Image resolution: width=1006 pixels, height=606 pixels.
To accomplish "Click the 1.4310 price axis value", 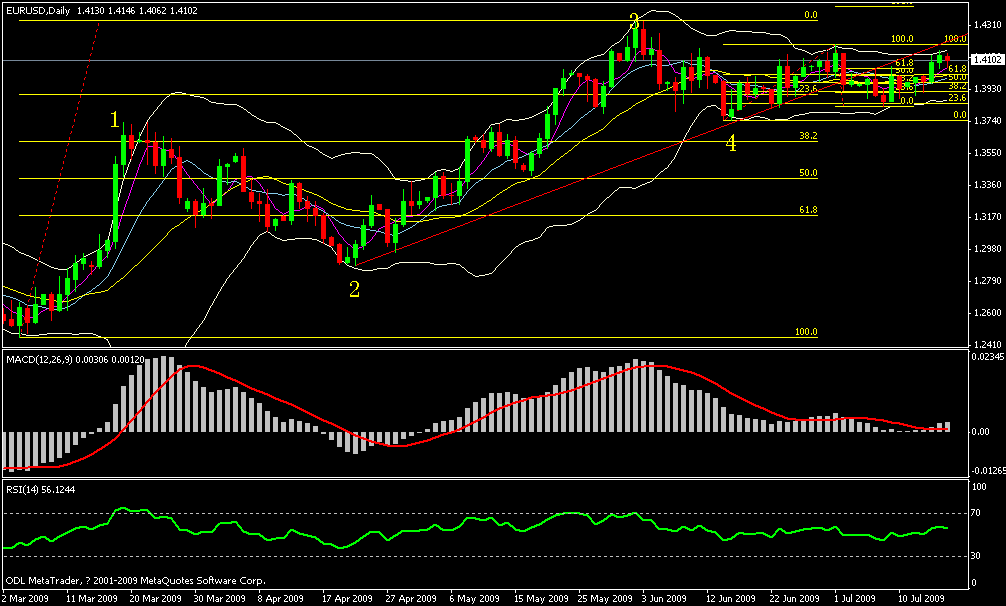I will tap(987, 24).
